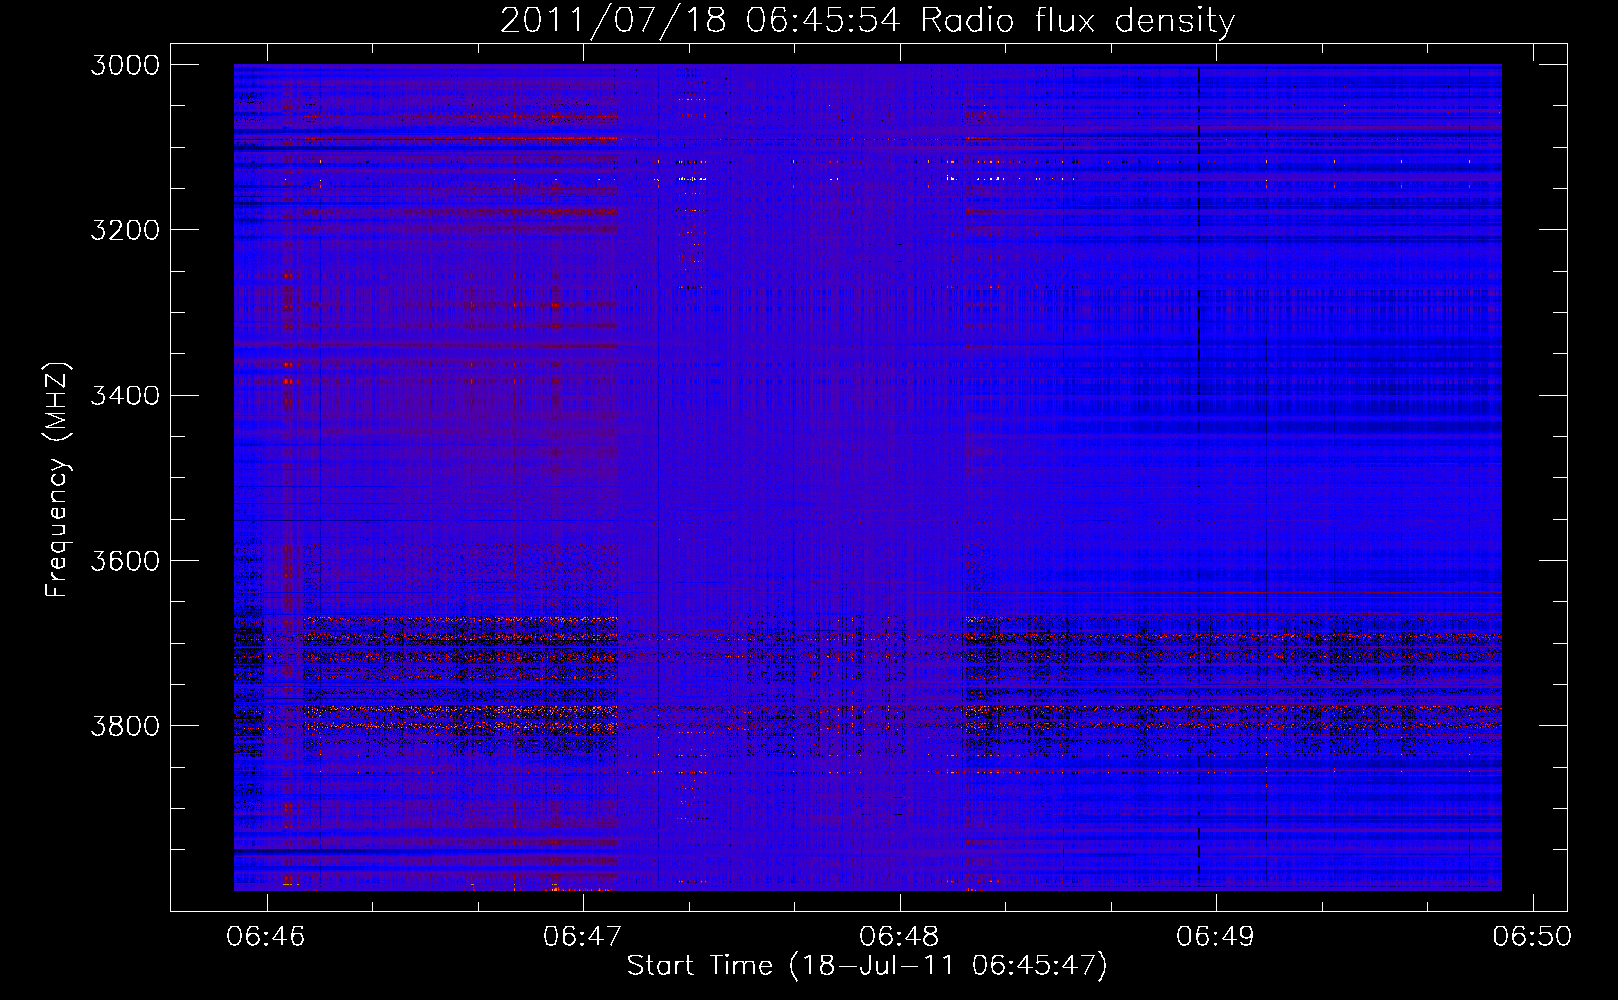Click the 06:49 time axis label
This screenshot has width=1618, height=1000.
1216,937
